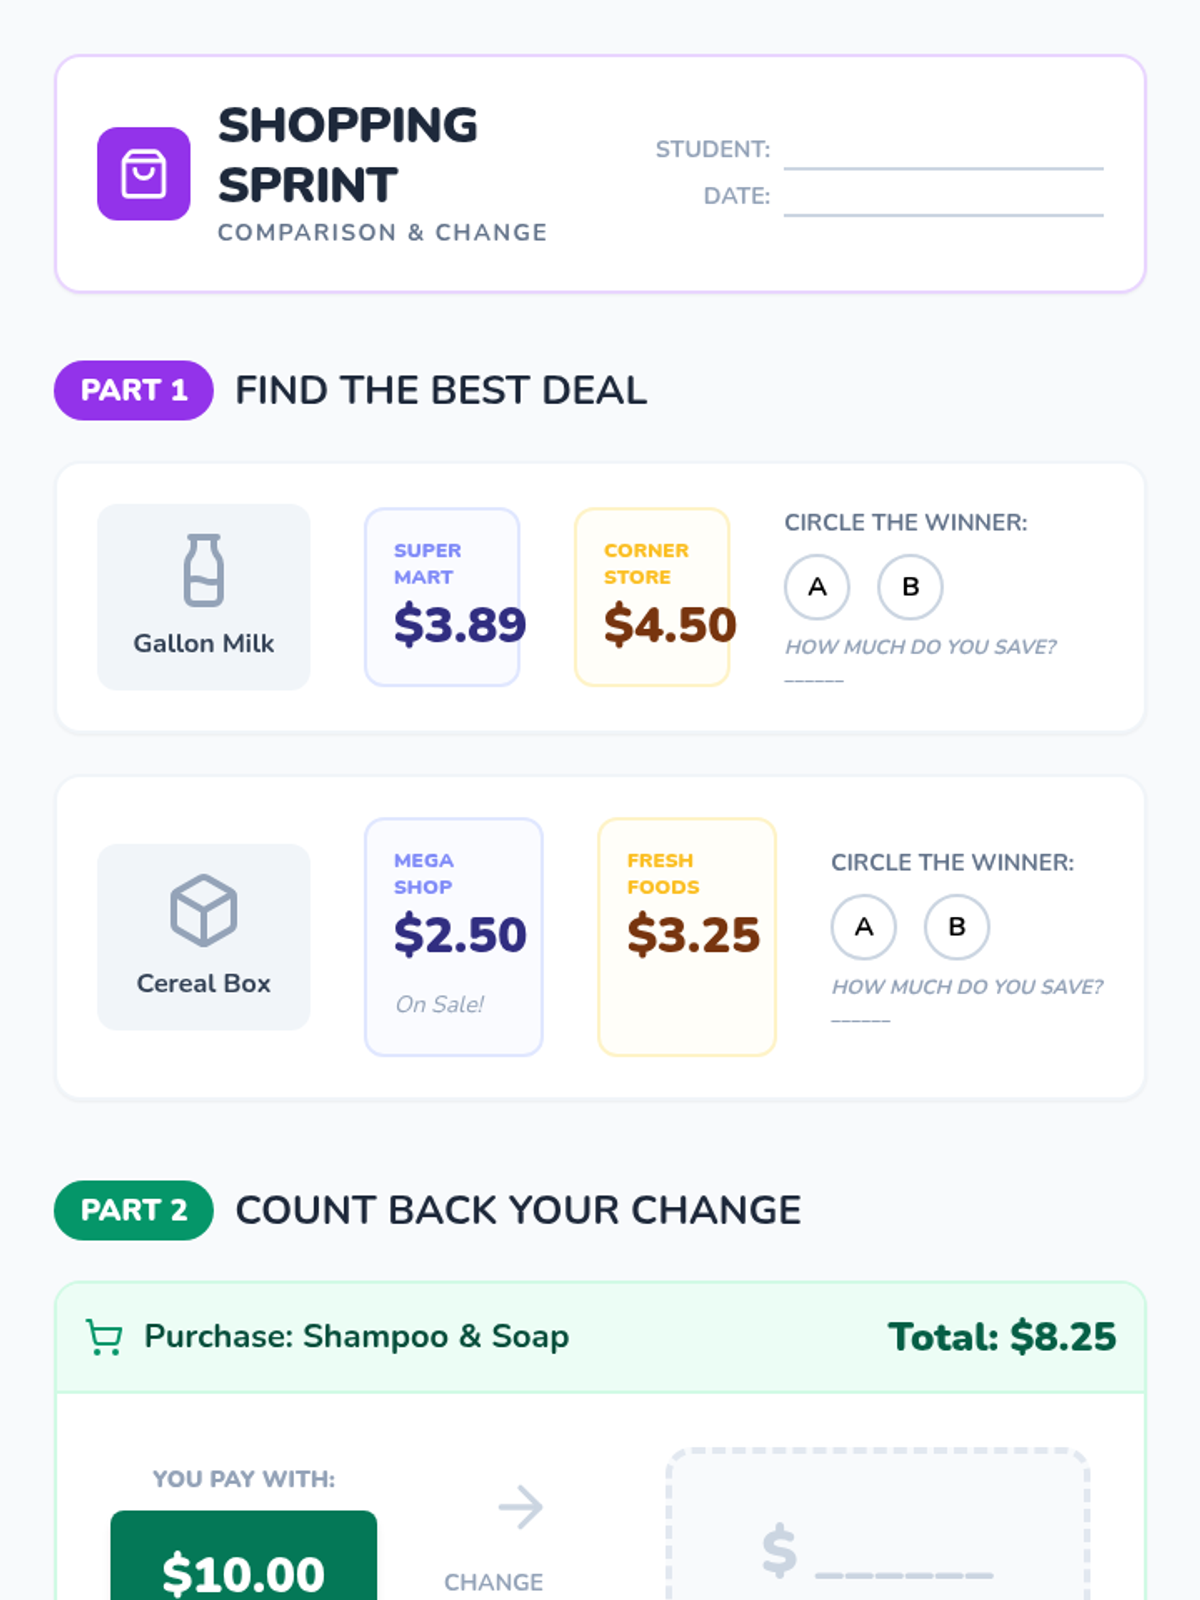The height and width of the screenshot is (1600, 1200).
Task: Circle option A for Cereal Box
Action: (x=864, y=927)
